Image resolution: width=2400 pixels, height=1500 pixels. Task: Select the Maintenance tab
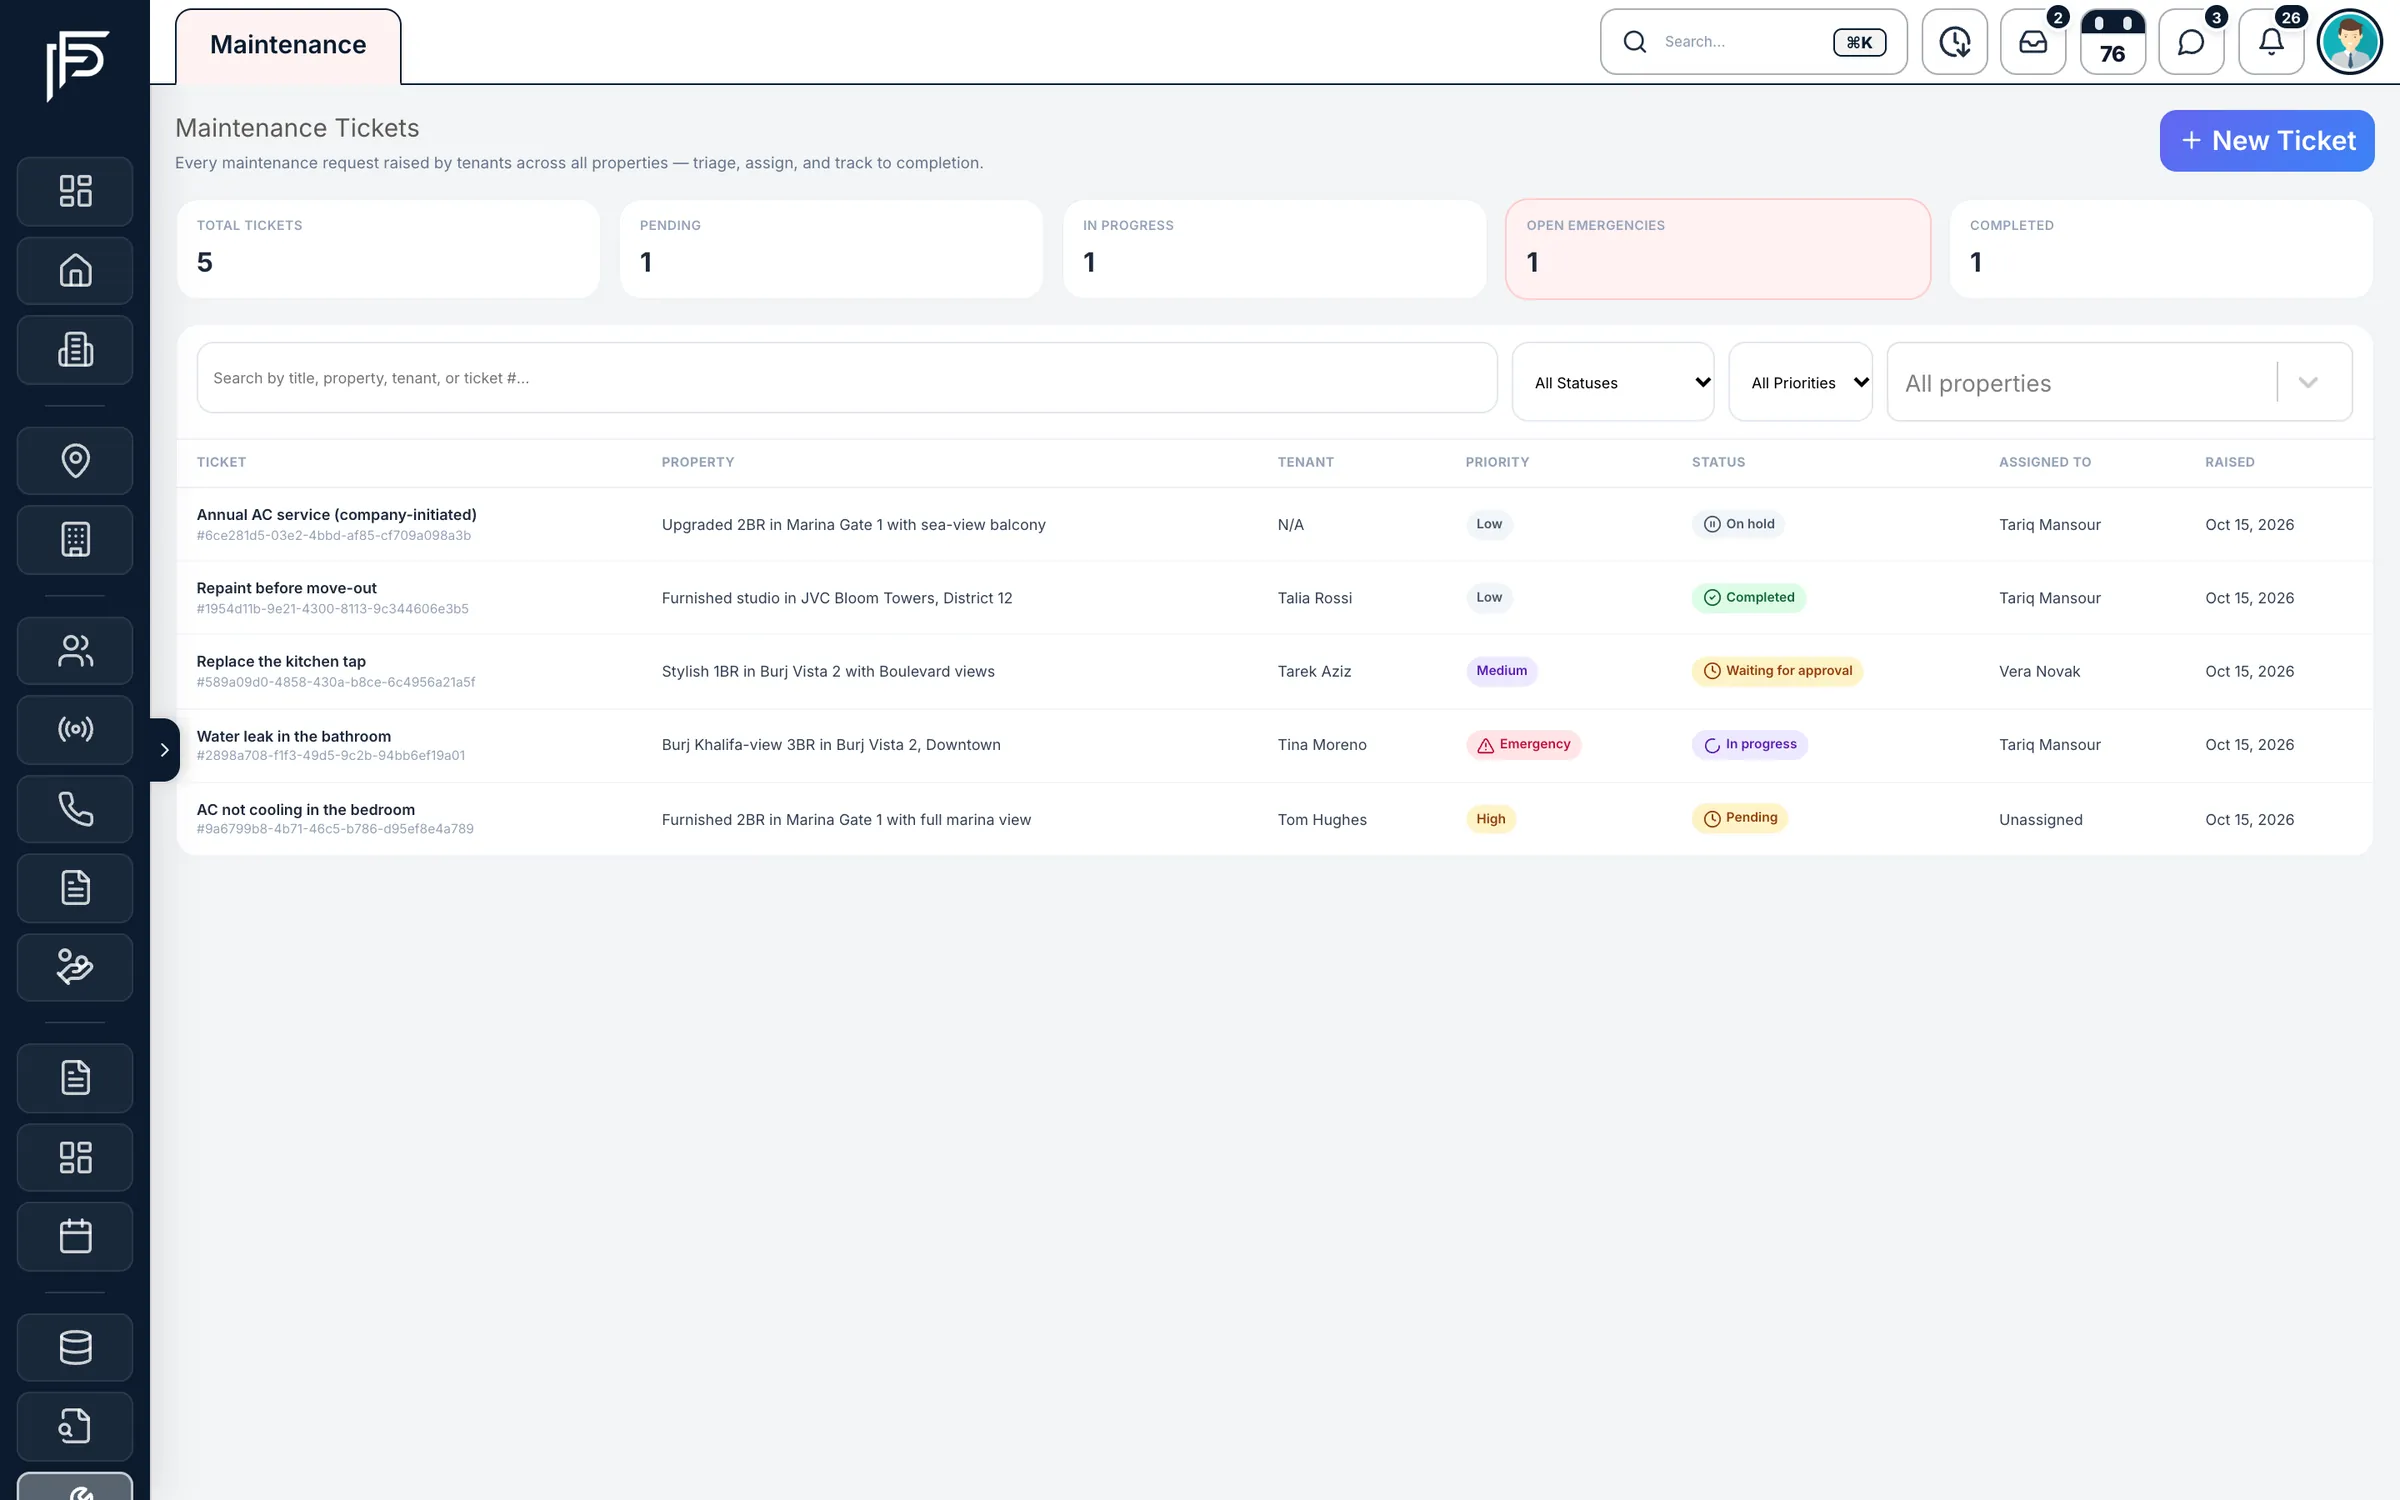[288, 46]
